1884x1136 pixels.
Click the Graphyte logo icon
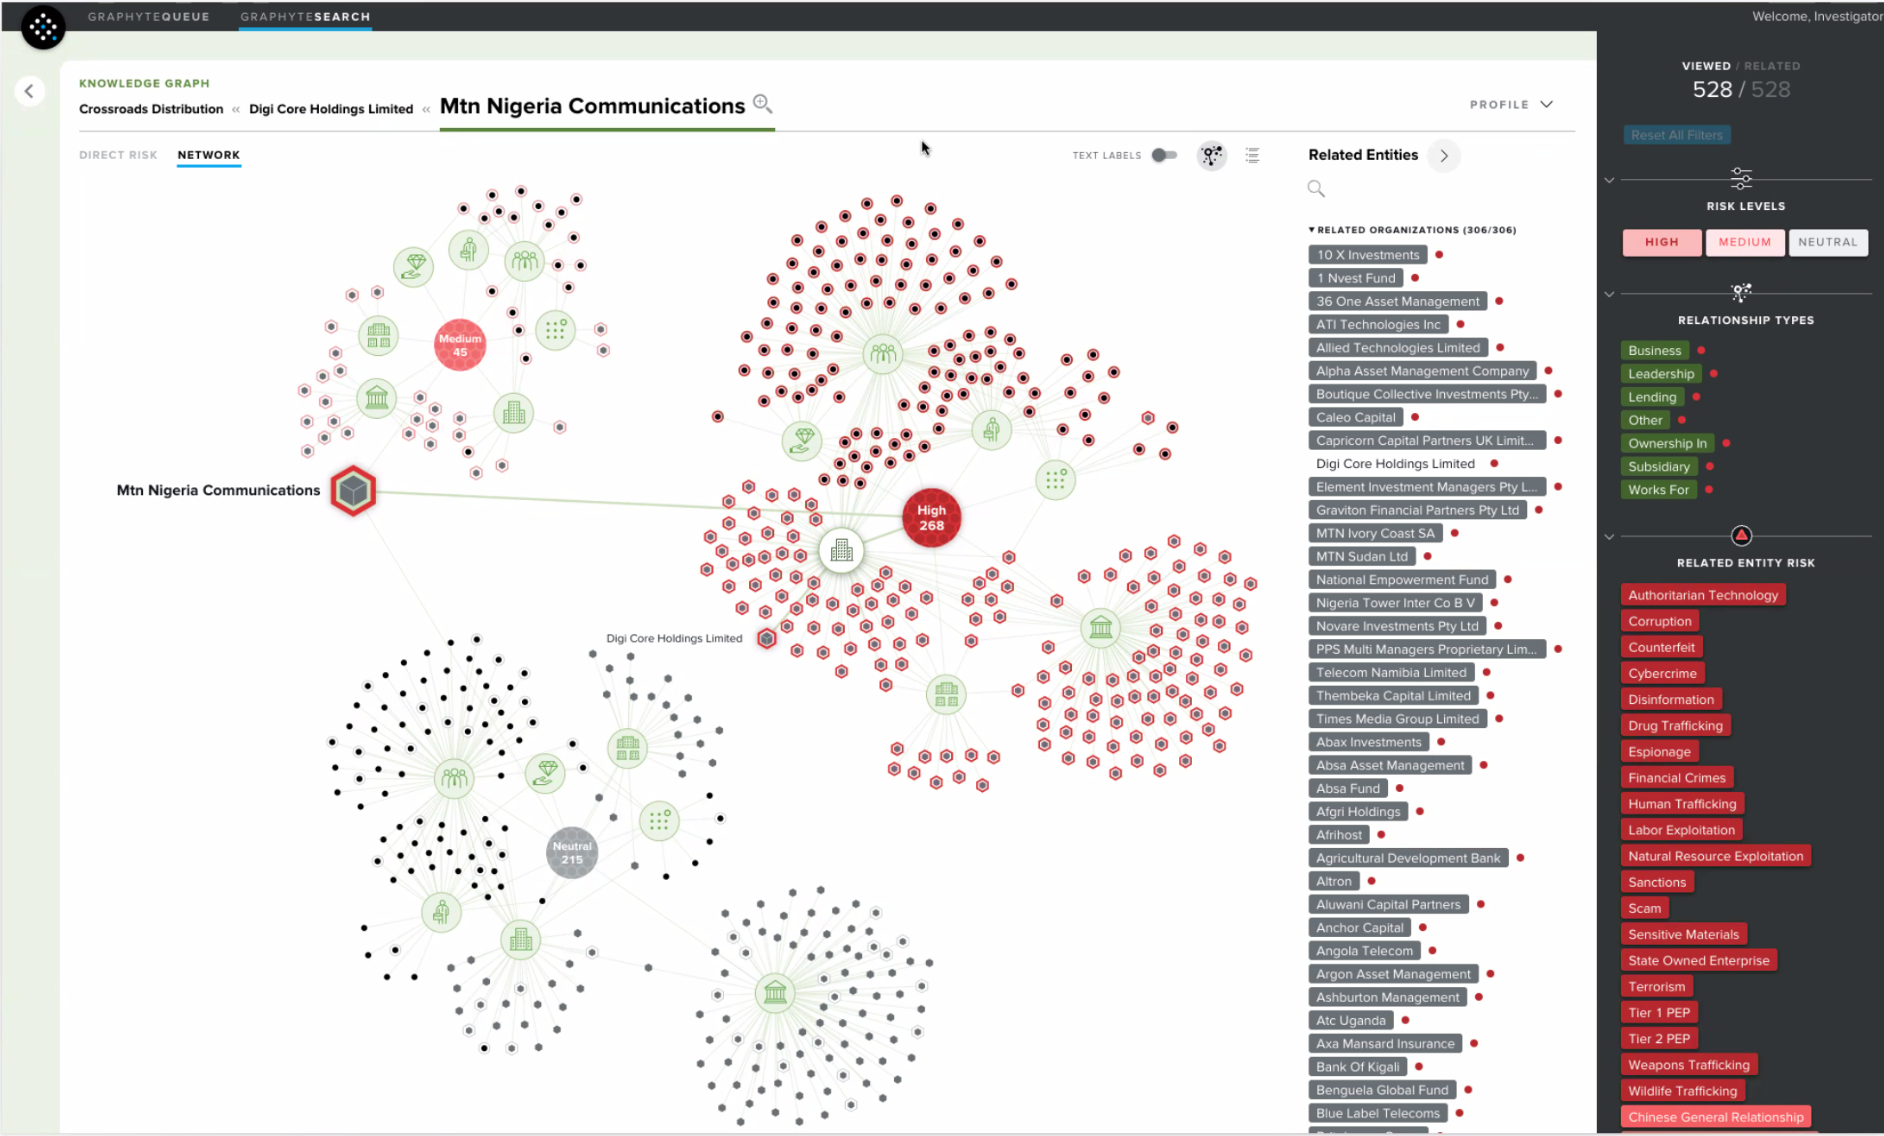(43, 27)
